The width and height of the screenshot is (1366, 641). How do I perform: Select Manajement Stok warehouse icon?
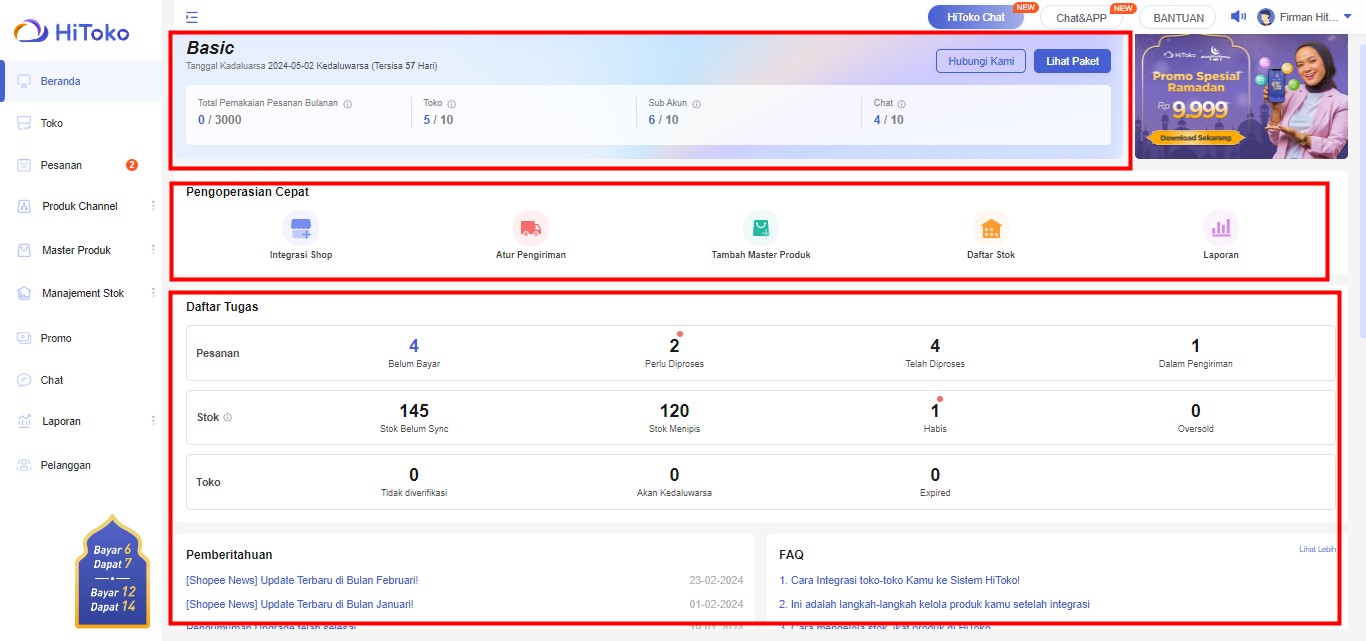pos(25,293)
